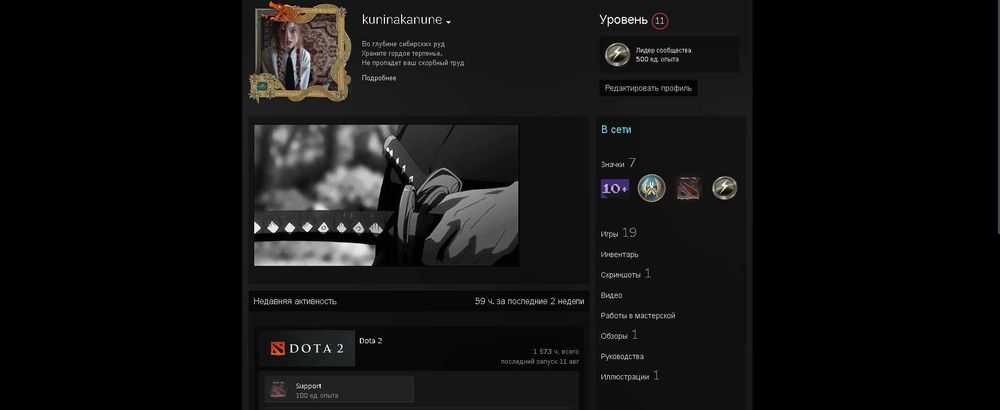This screenshot has width=1000, height=410.
Task: Click the Недавняя активность header
Action: click(x=295, y=301)
